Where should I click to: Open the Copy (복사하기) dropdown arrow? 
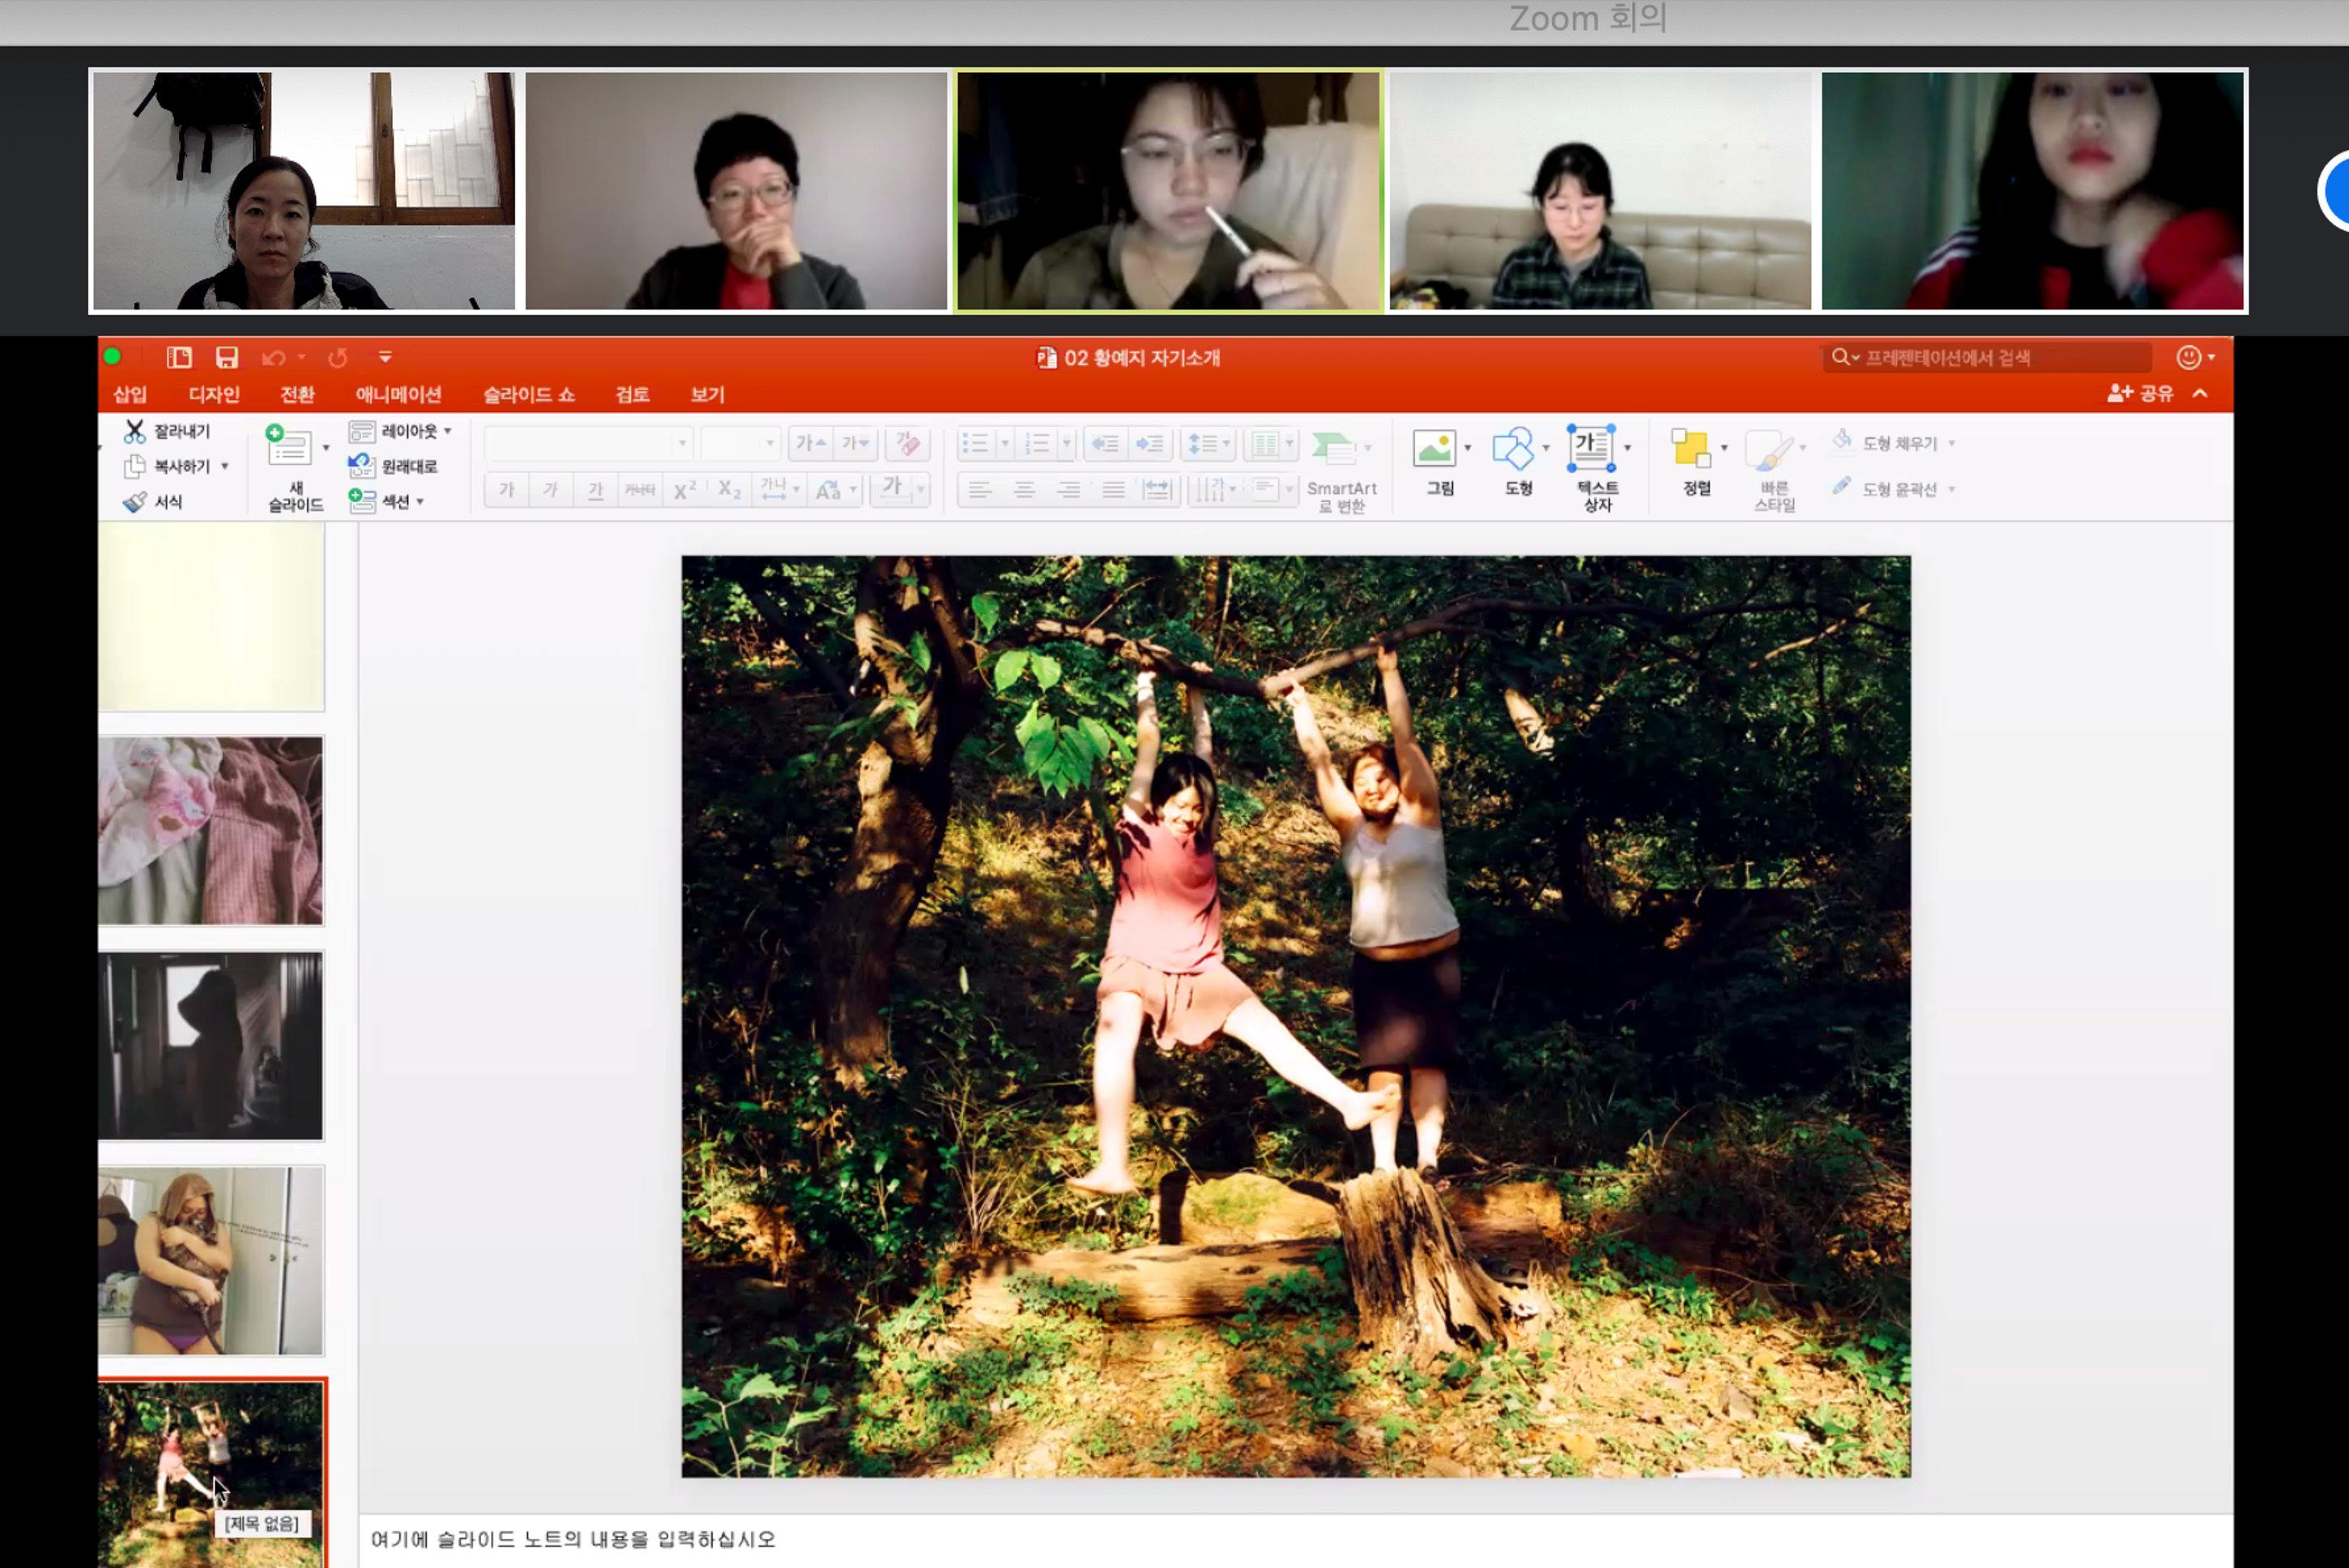pyautogui.click(x=225, y=466)
